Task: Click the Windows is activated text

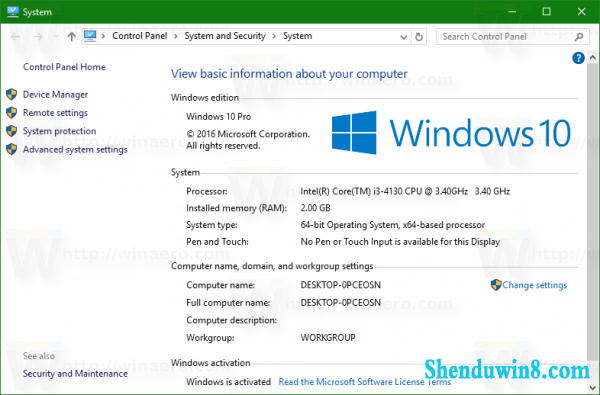Action: pos(228,382)
